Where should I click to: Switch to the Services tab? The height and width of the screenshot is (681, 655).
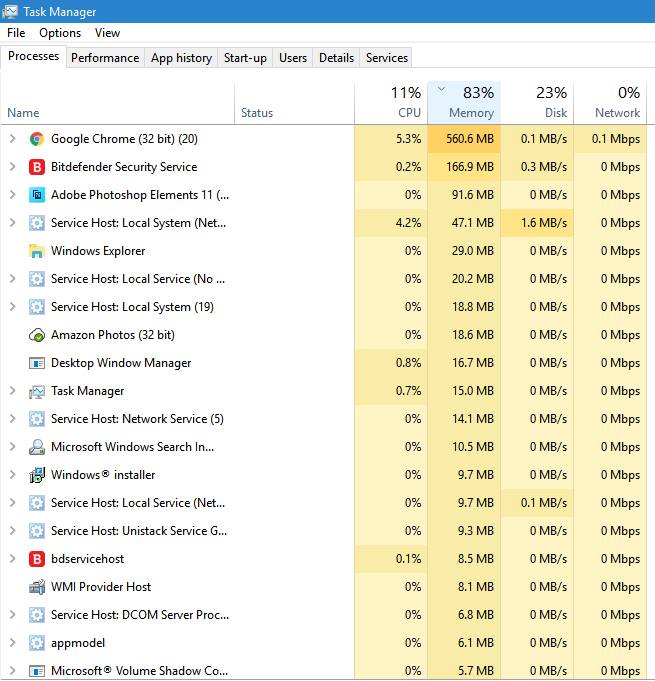(x=387, y=58)
